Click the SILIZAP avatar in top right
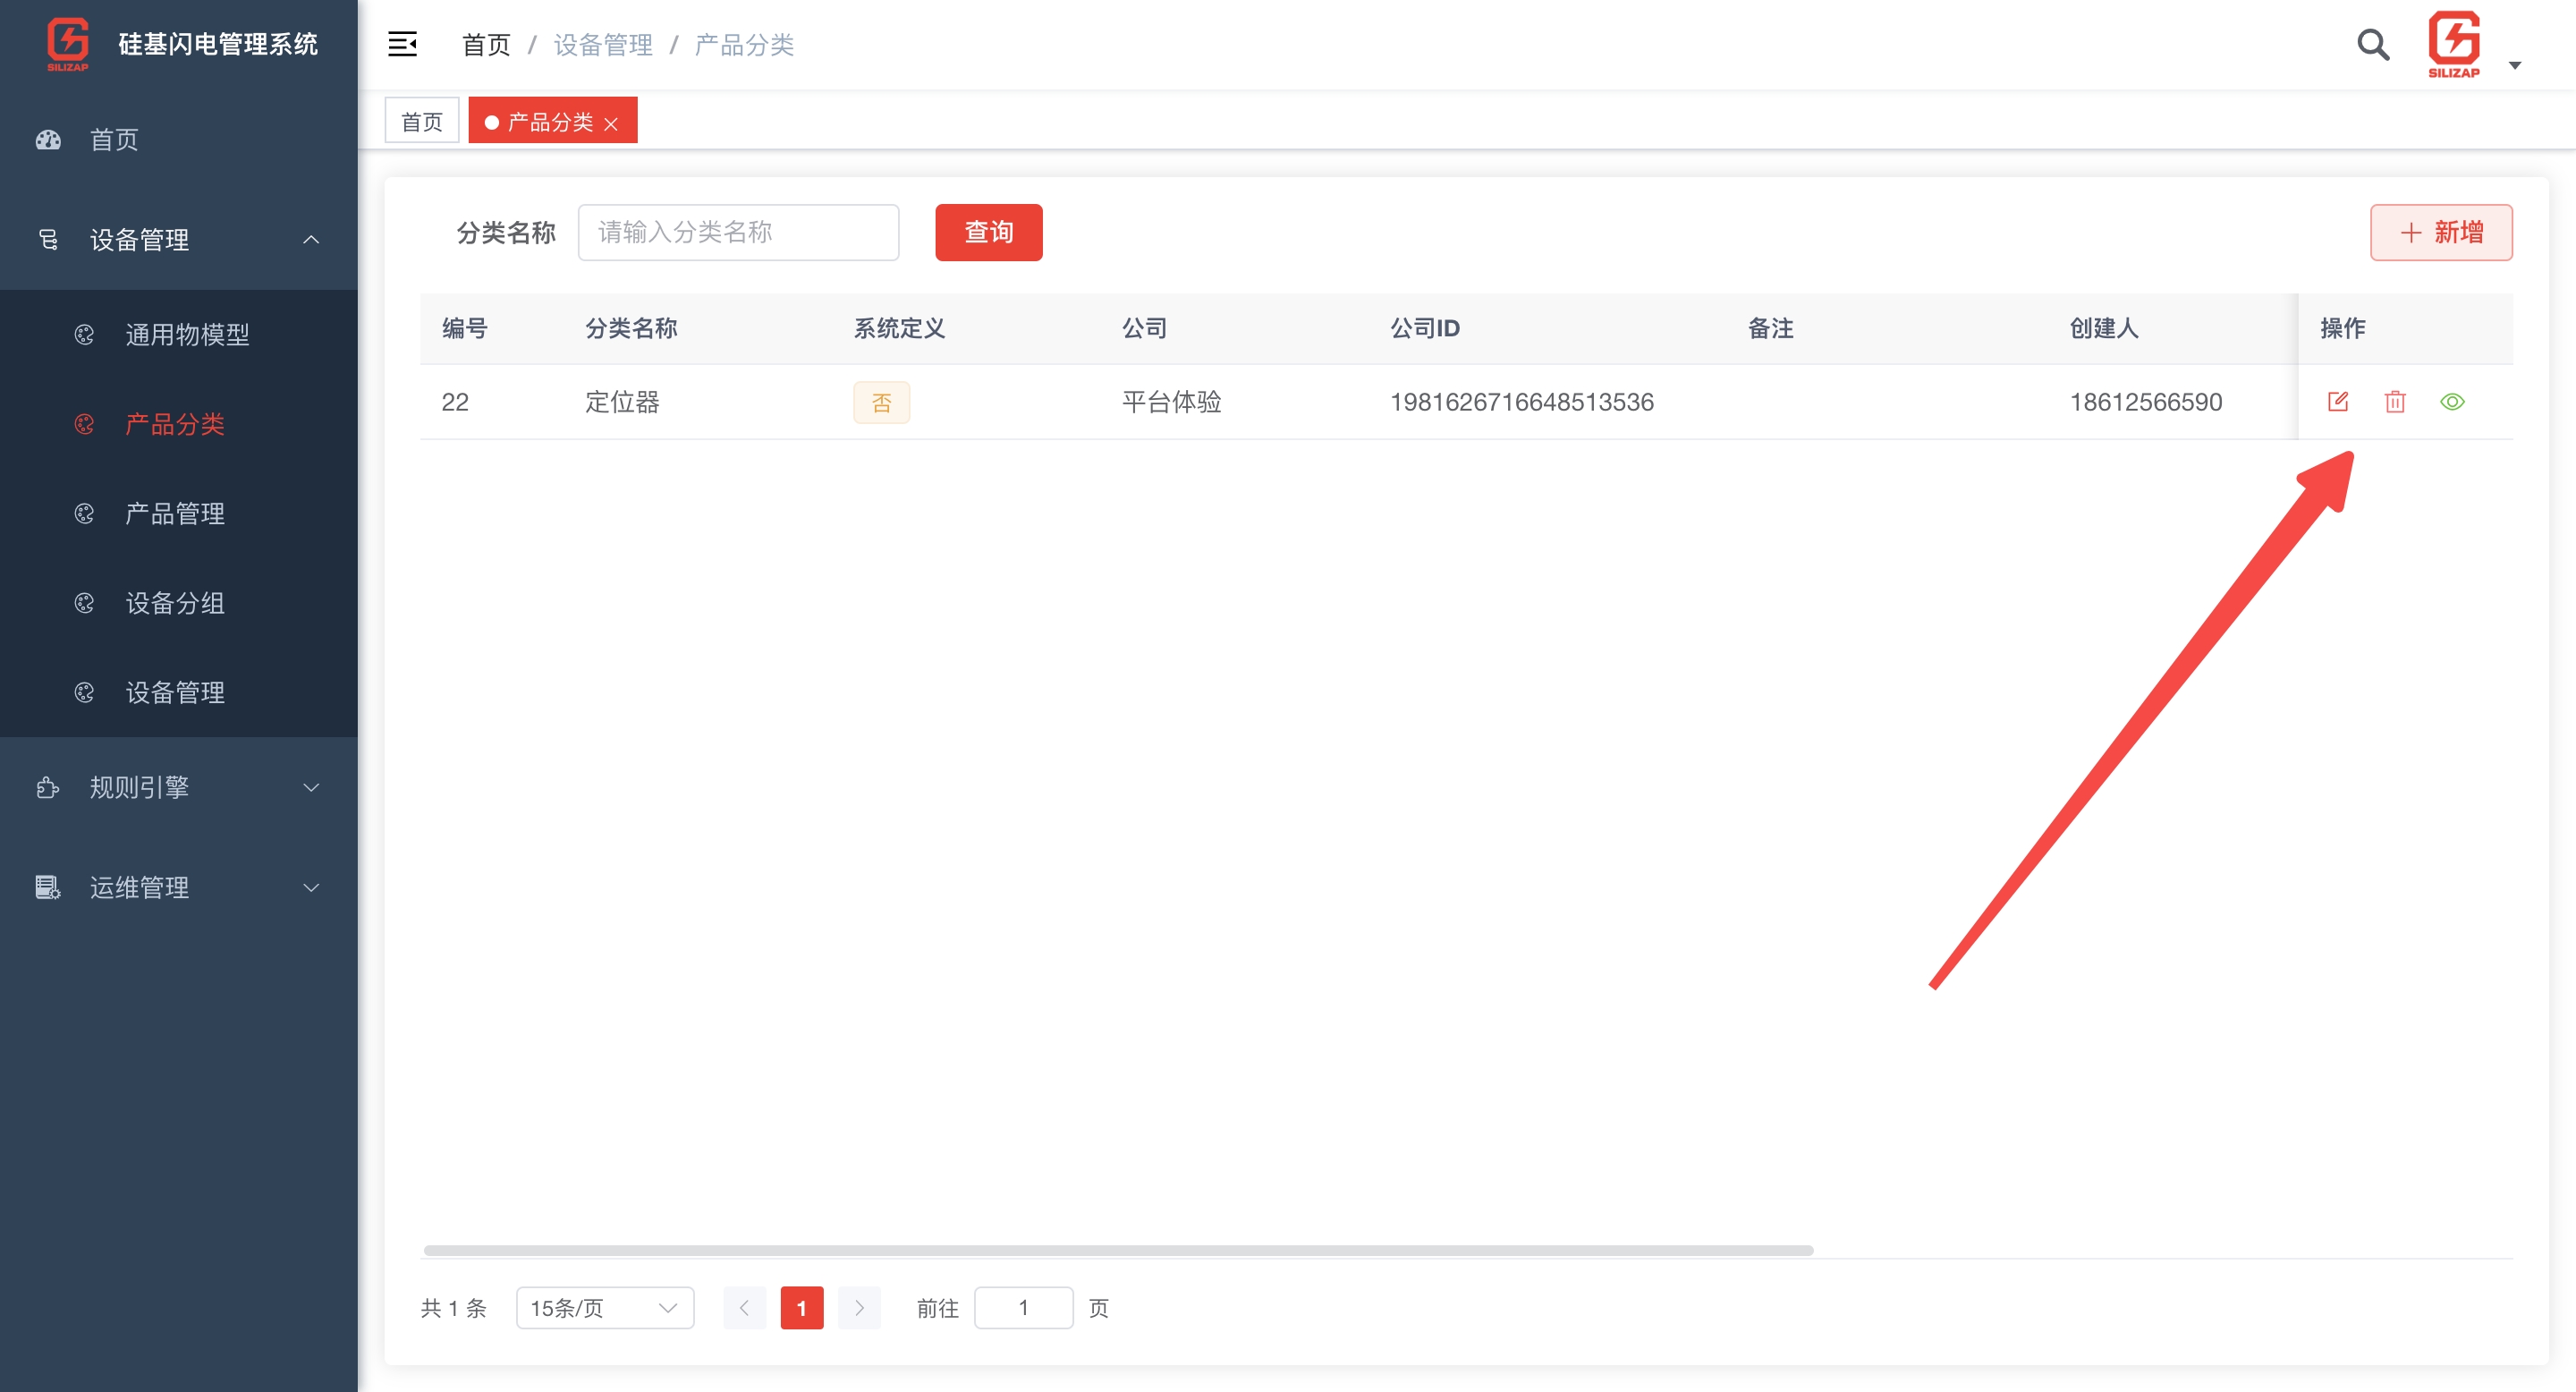This screenshot has width=2576, height=1392. (2453, 45)
